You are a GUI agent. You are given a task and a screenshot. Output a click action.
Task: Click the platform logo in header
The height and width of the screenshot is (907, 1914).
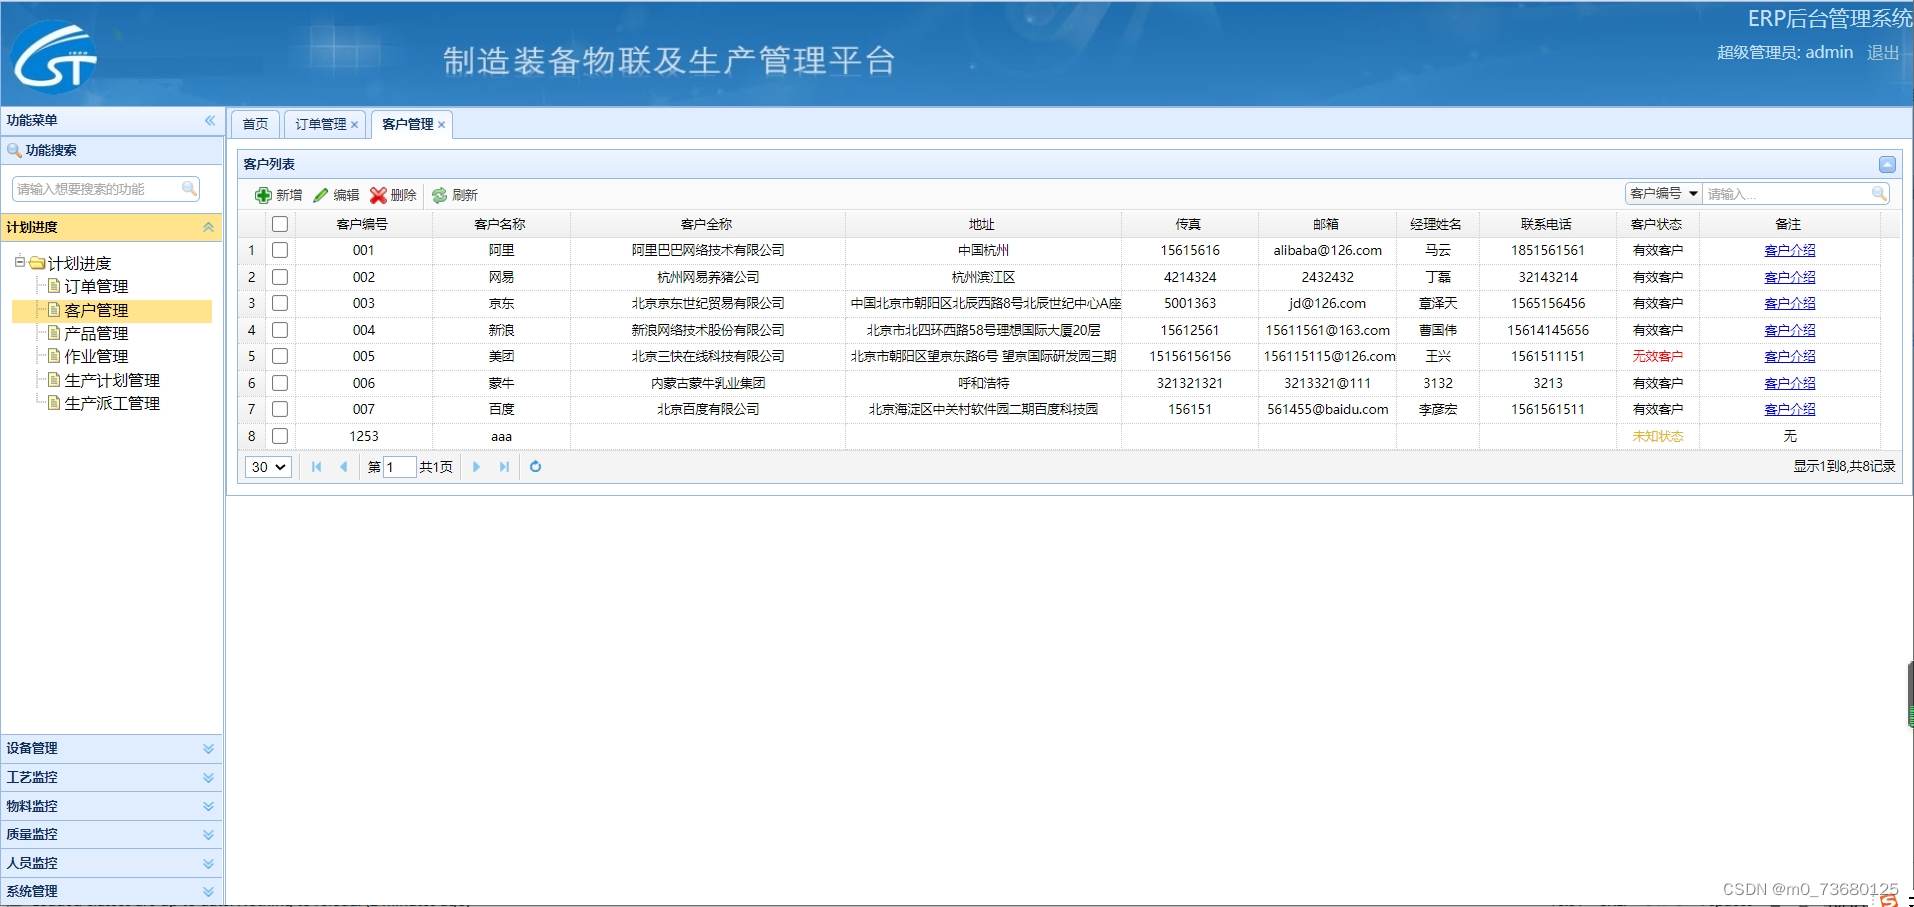[55, 57]
